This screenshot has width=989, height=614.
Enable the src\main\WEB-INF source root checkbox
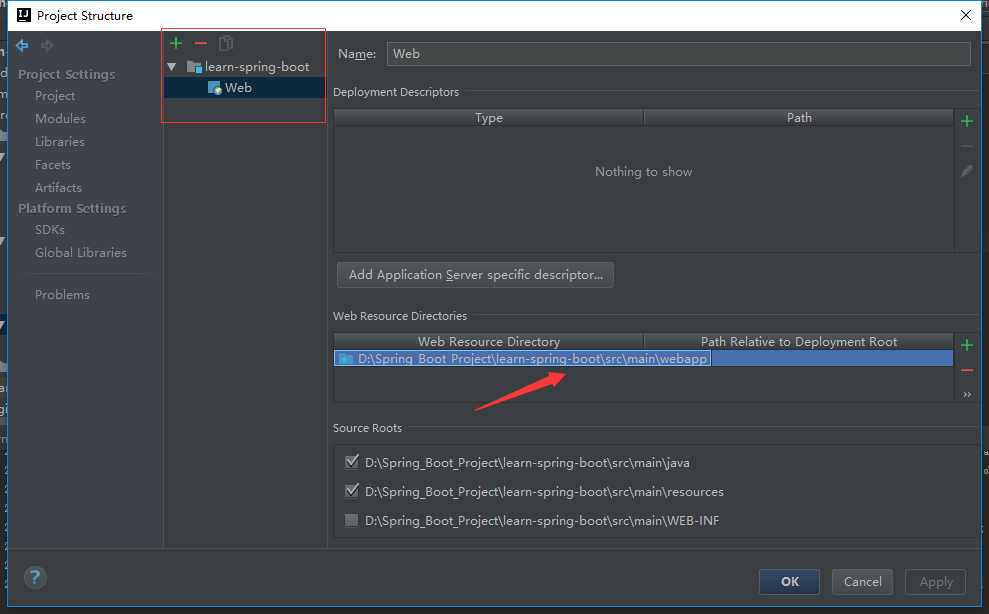click(351, 520)
